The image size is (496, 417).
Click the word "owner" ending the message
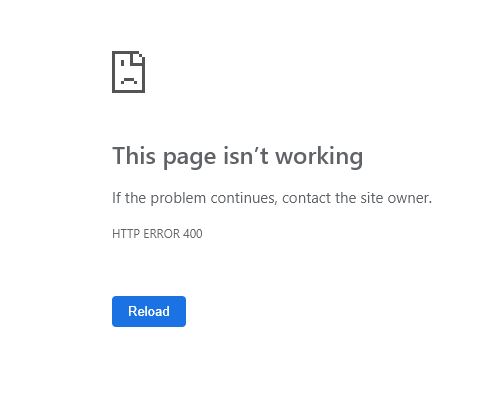pos(409,198)
